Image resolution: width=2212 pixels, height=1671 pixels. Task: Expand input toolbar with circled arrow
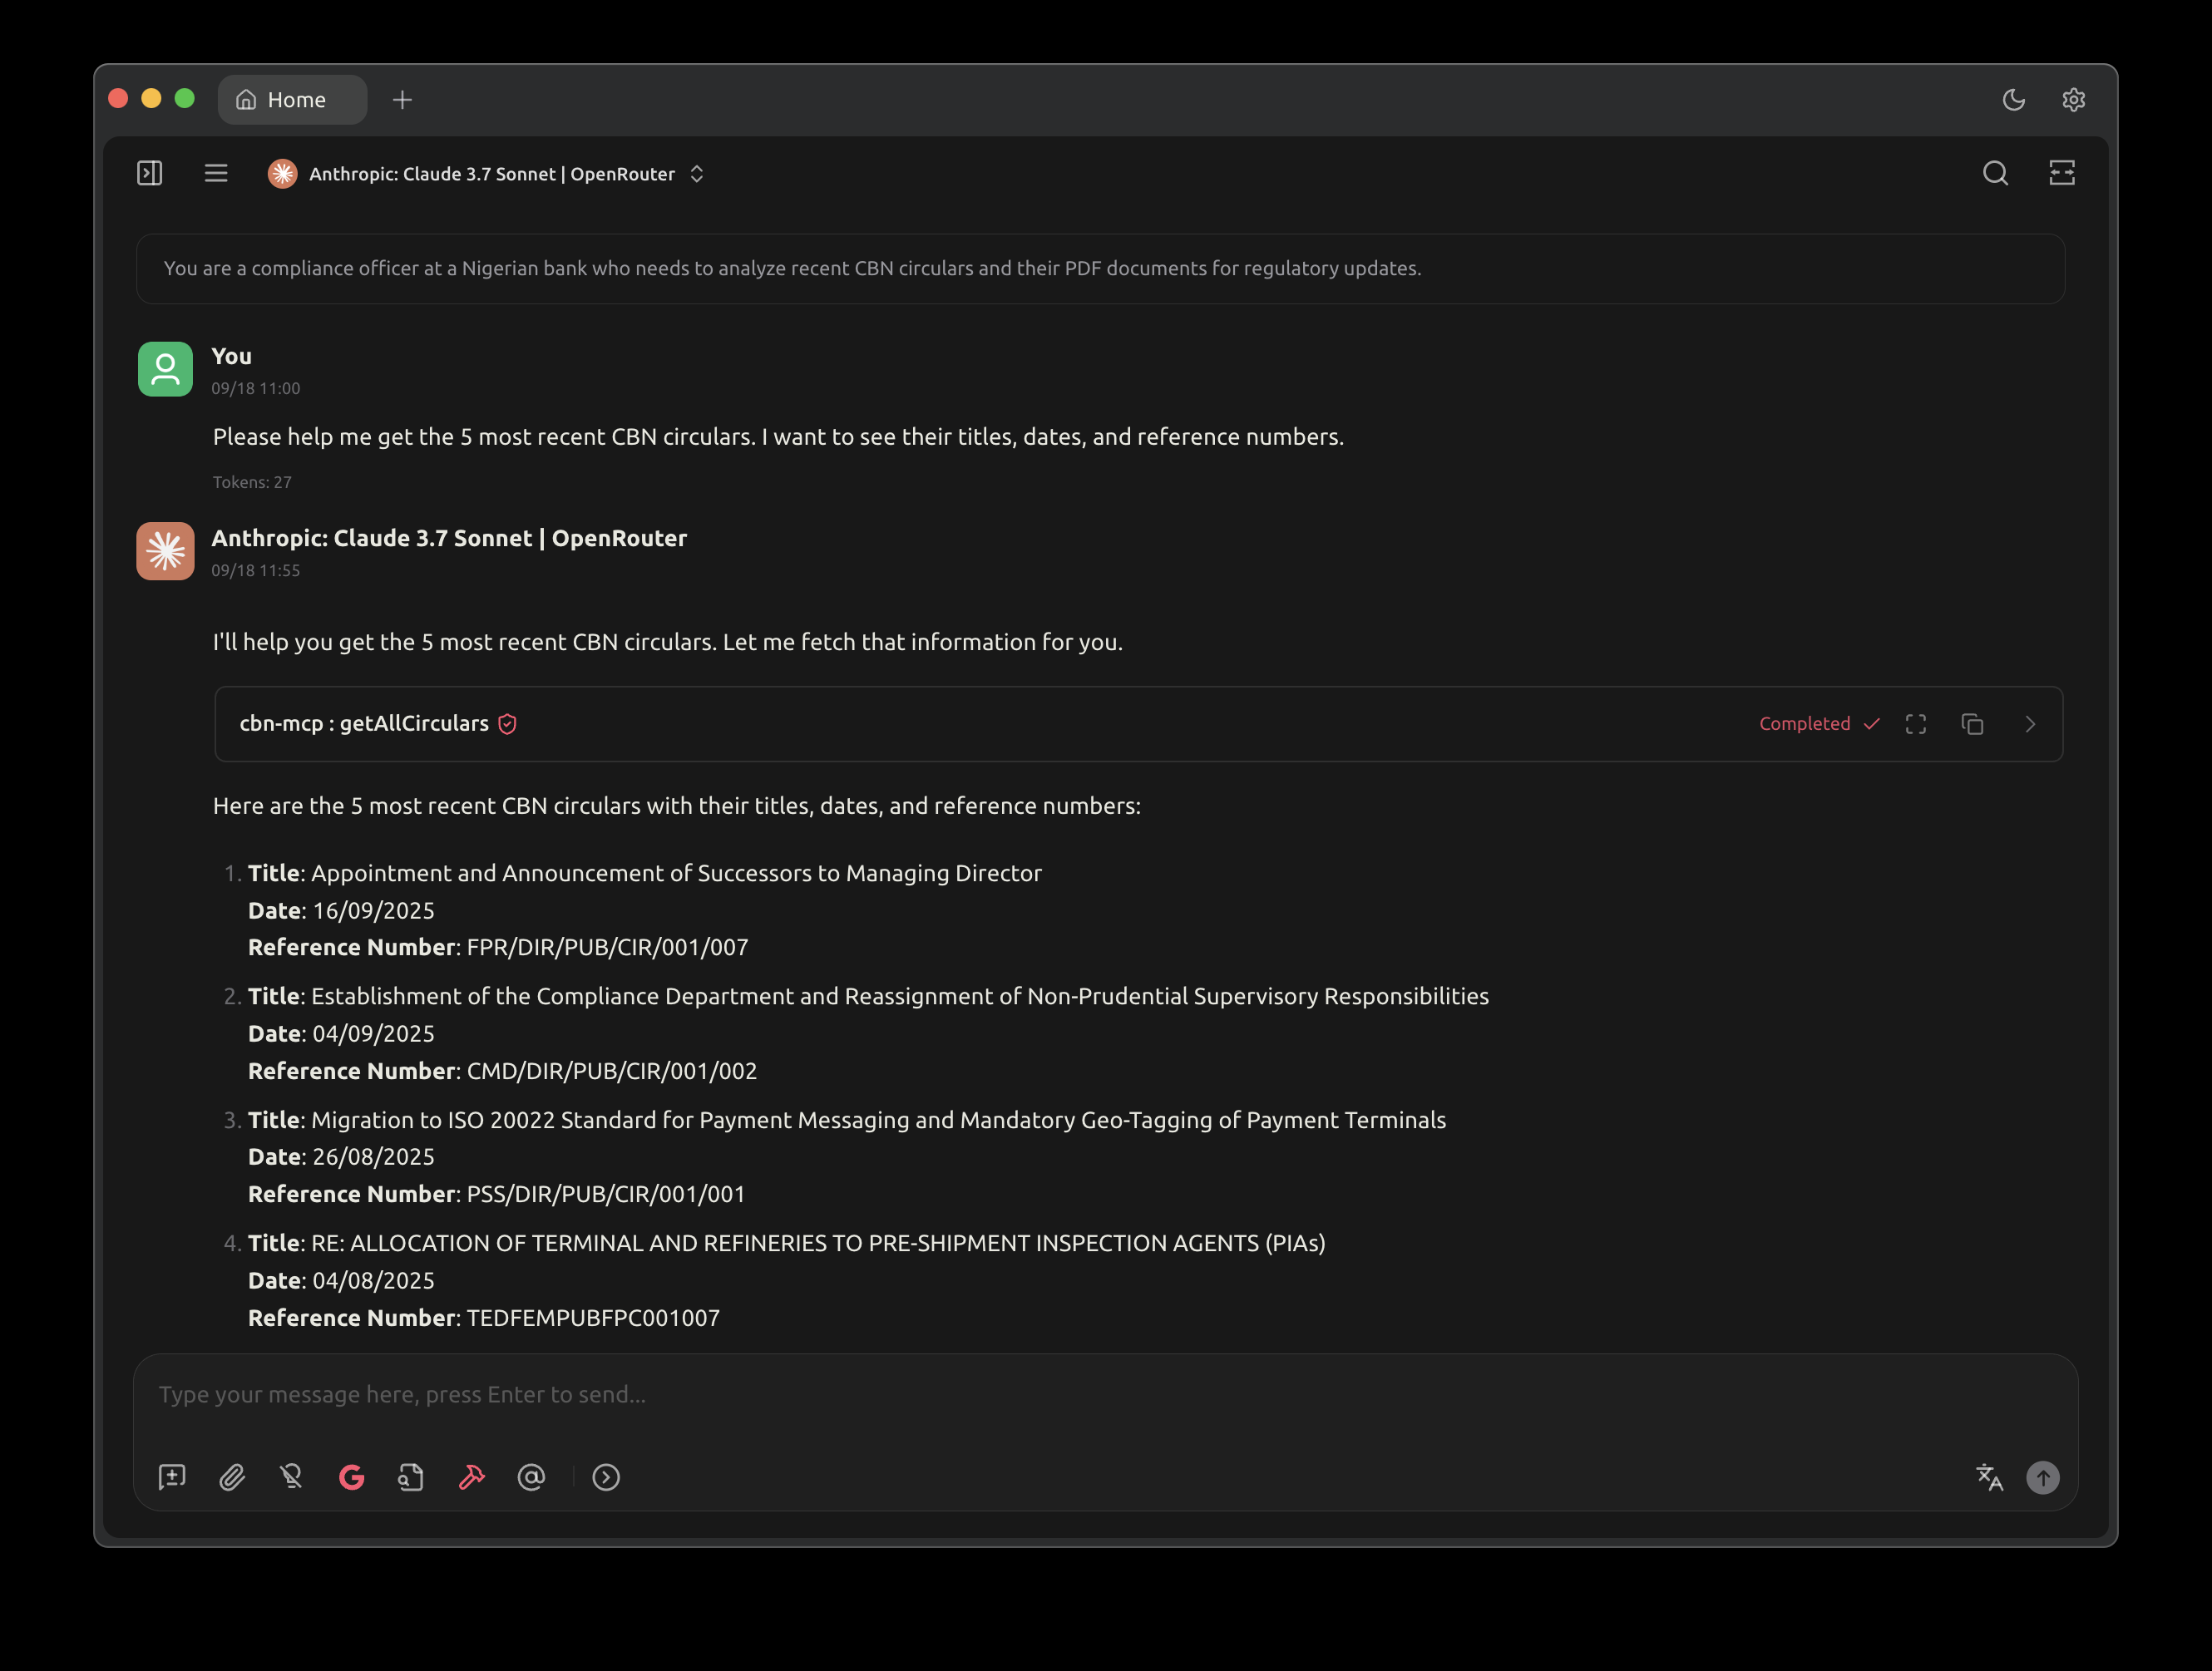[606, 1477]
